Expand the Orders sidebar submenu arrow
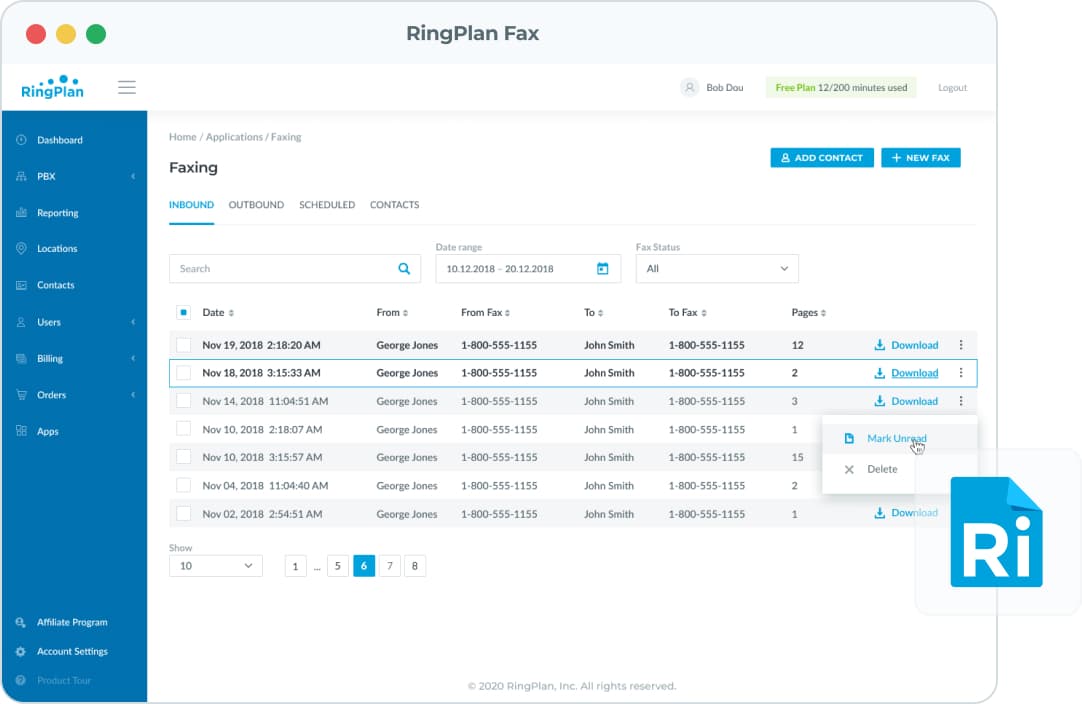 click(133, 395)
